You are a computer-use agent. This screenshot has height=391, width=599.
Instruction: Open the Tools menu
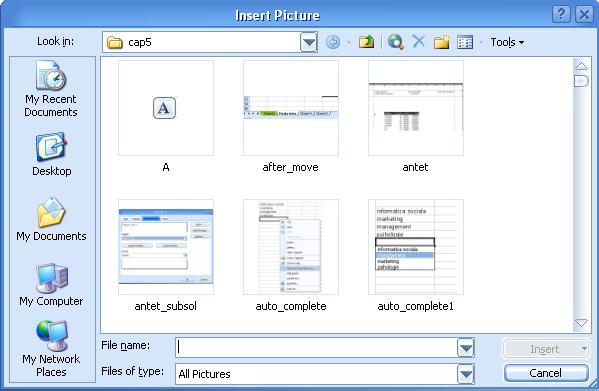tap(507, 42)
